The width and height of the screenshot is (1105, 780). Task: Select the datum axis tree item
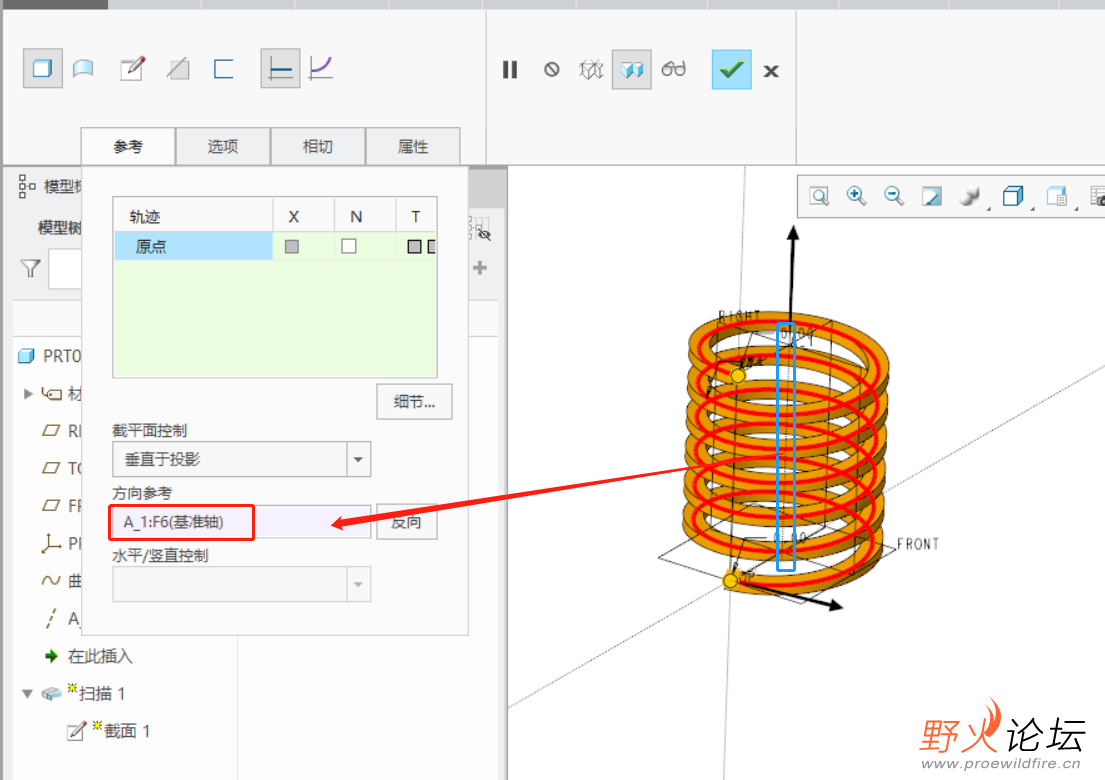tap(62, 619)
